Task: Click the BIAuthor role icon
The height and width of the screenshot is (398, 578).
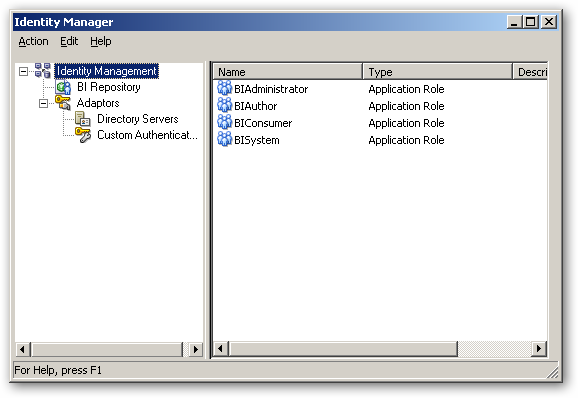Action: [224, 105]
